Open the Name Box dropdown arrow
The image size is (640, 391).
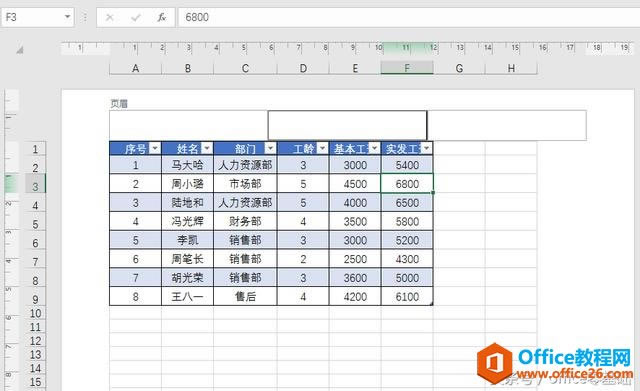coord(67,17)
